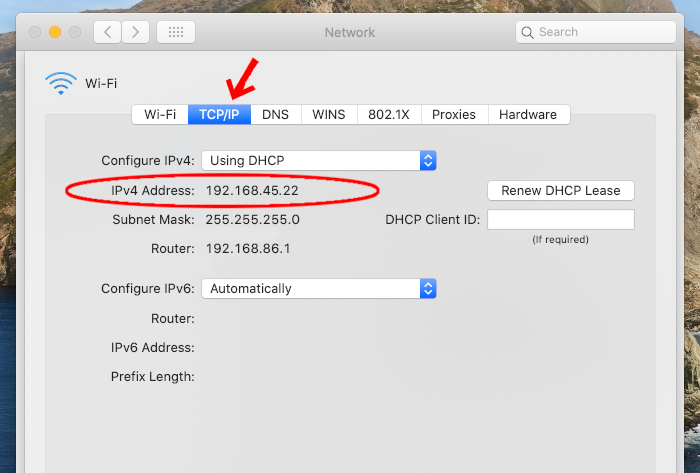Screen dimensions: 700x473
Task: Click the Prefix Length label
Action: point(153,377)
